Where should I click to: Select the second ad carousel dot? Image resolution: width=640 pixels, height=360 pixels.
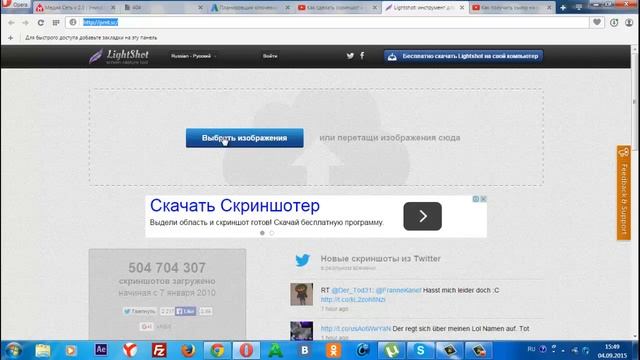pos(272,233)
